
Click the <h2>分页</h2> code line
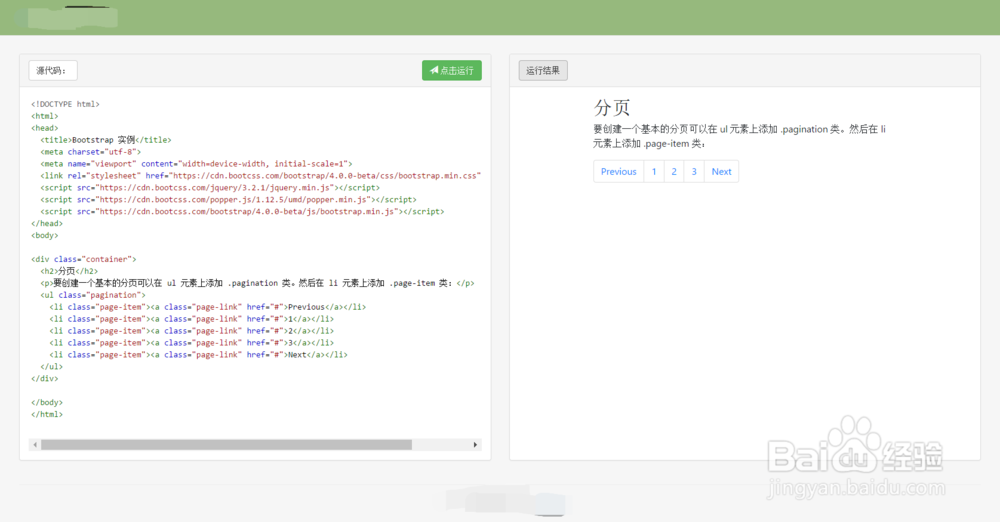click(70, 271)
